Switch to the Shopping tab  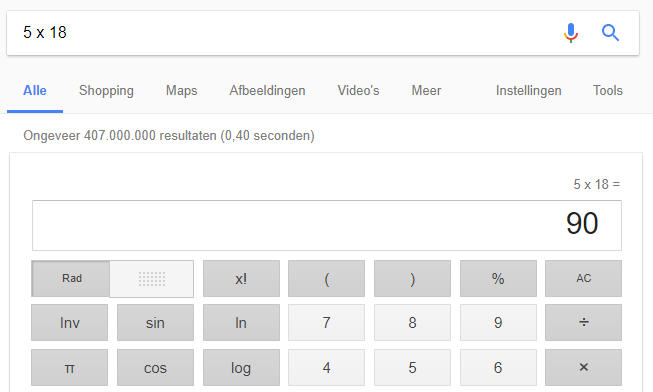tap(106, 90)
